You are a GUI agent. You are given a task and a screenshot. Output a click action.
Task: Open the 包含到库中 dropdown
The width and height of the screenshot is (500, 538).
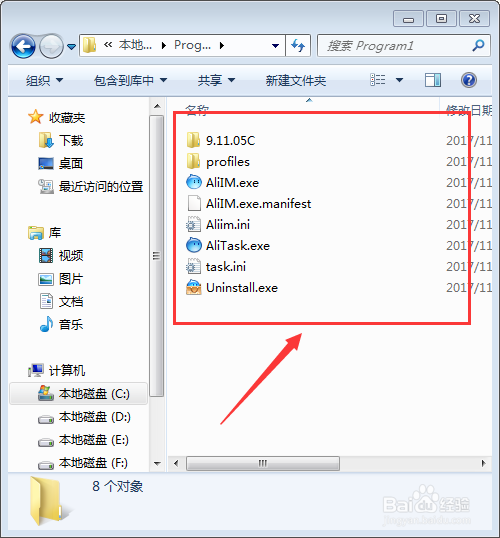click(x=130, y=81)
